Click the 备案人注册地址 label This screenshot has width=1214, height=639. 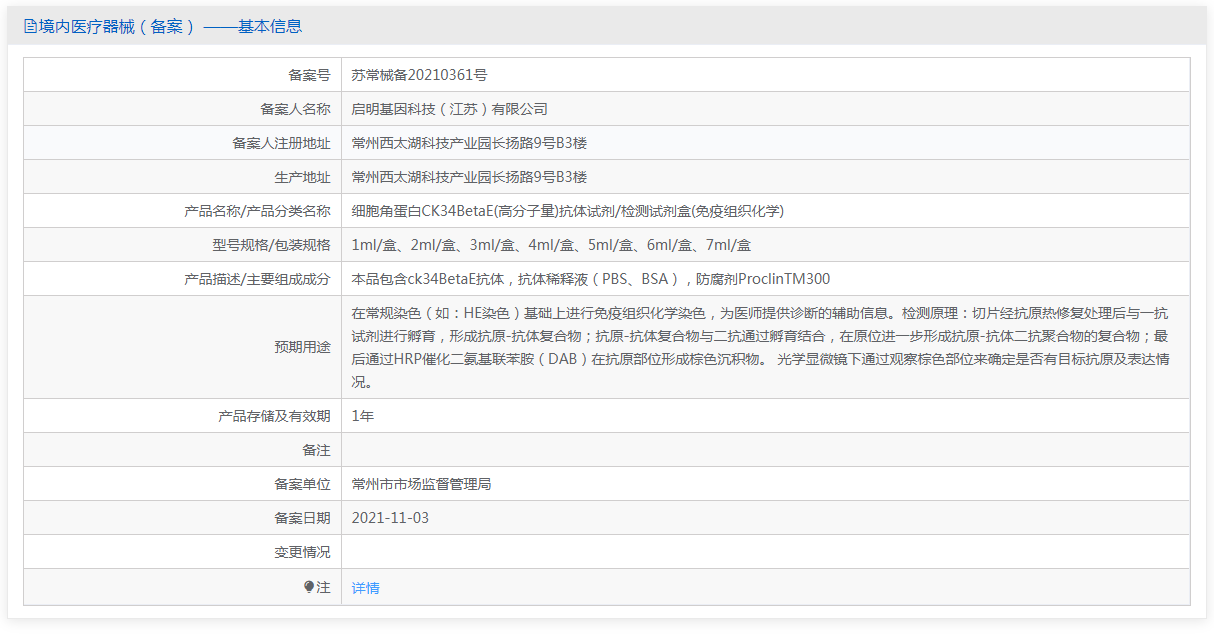point(281,143)
